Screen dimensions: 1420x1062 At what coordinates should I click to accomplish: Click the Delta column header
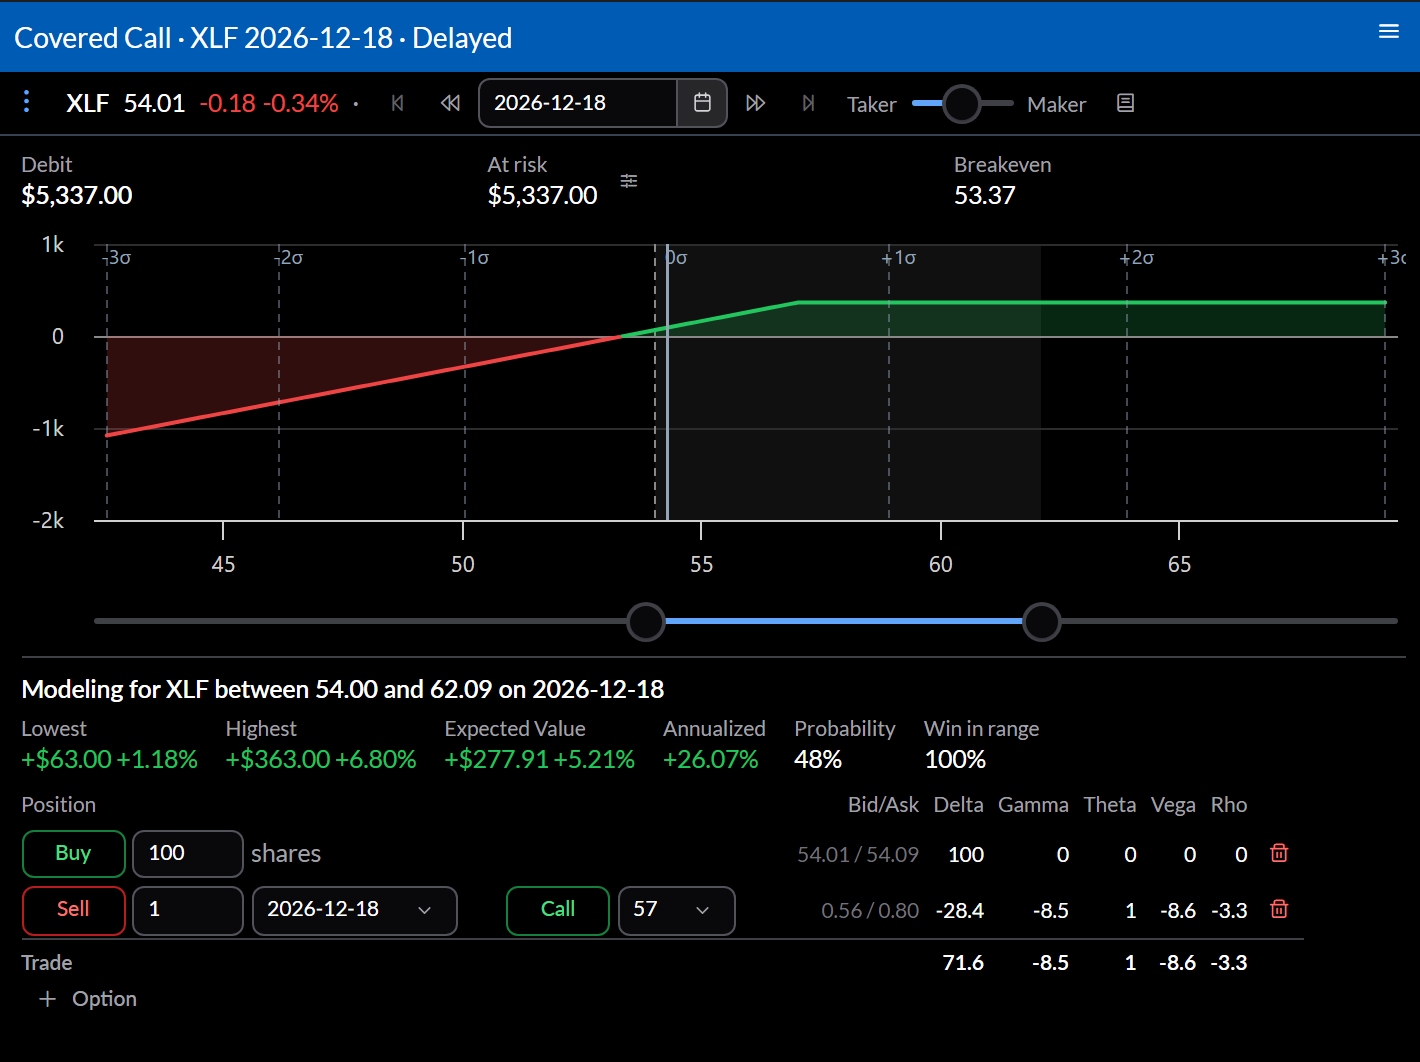click(x=958, y=805)
